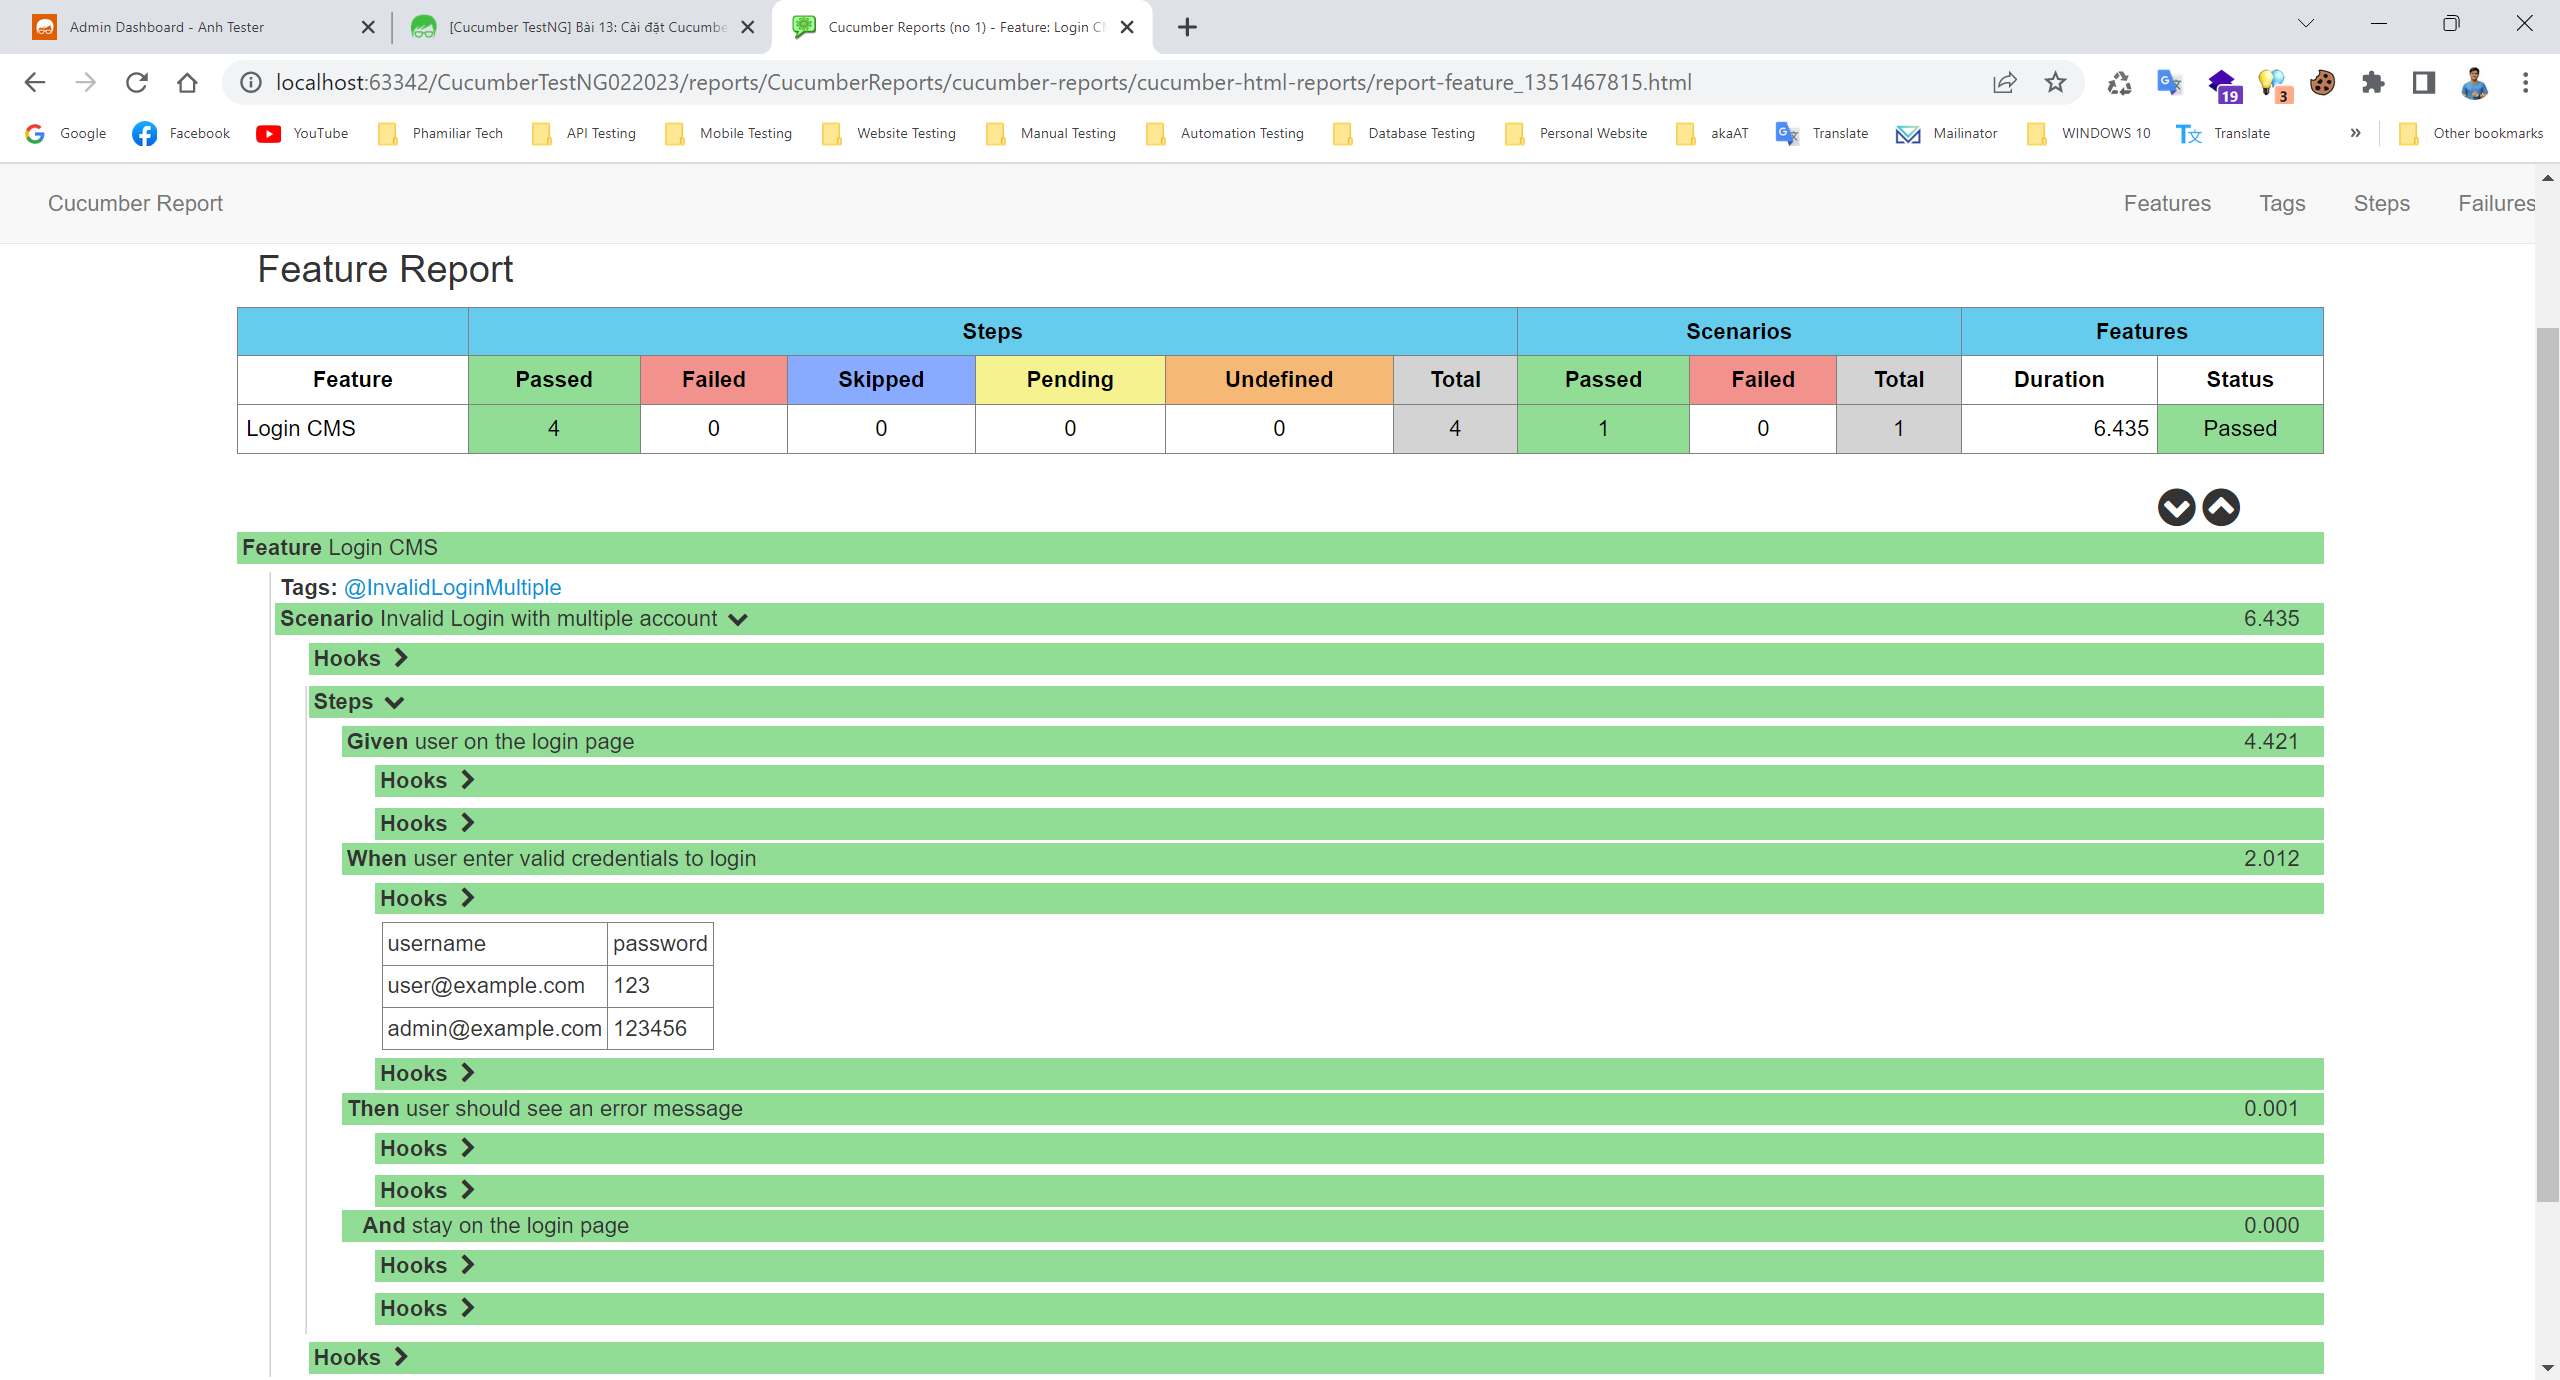Open the Chrome three-dot menu
The height and width of the screenshot is (1380, 2560).
(x=2525, y=83)
